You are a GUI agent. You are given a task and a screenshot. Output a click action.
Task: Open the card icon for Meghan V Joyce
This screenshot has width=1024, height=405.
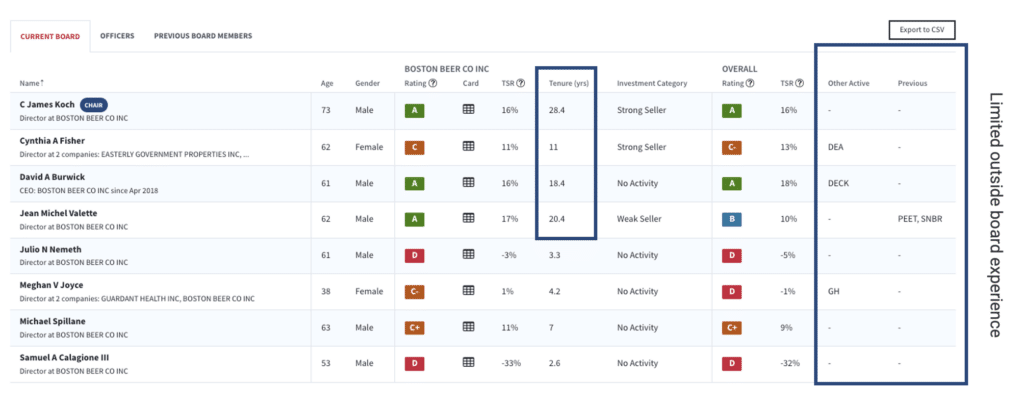468,291
